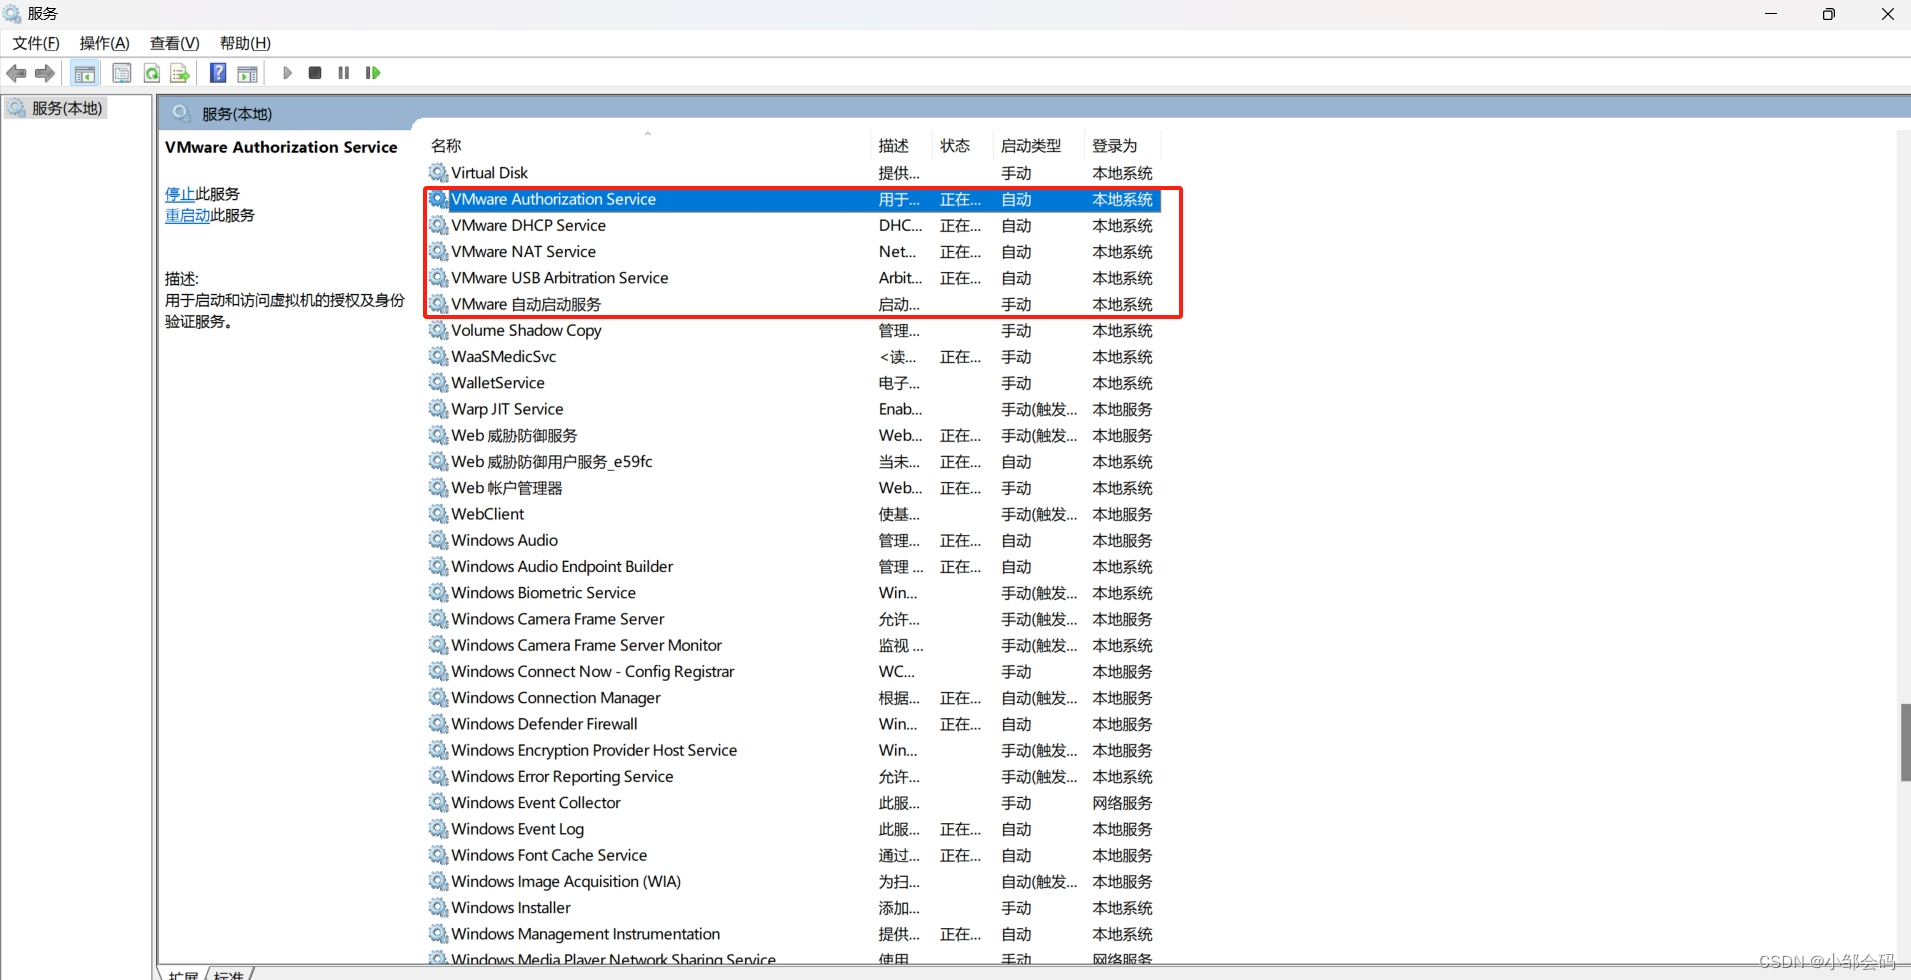Select the WebClient service row
The height and width of the screenshot is (980, 1911).
(x=793, y=514)
